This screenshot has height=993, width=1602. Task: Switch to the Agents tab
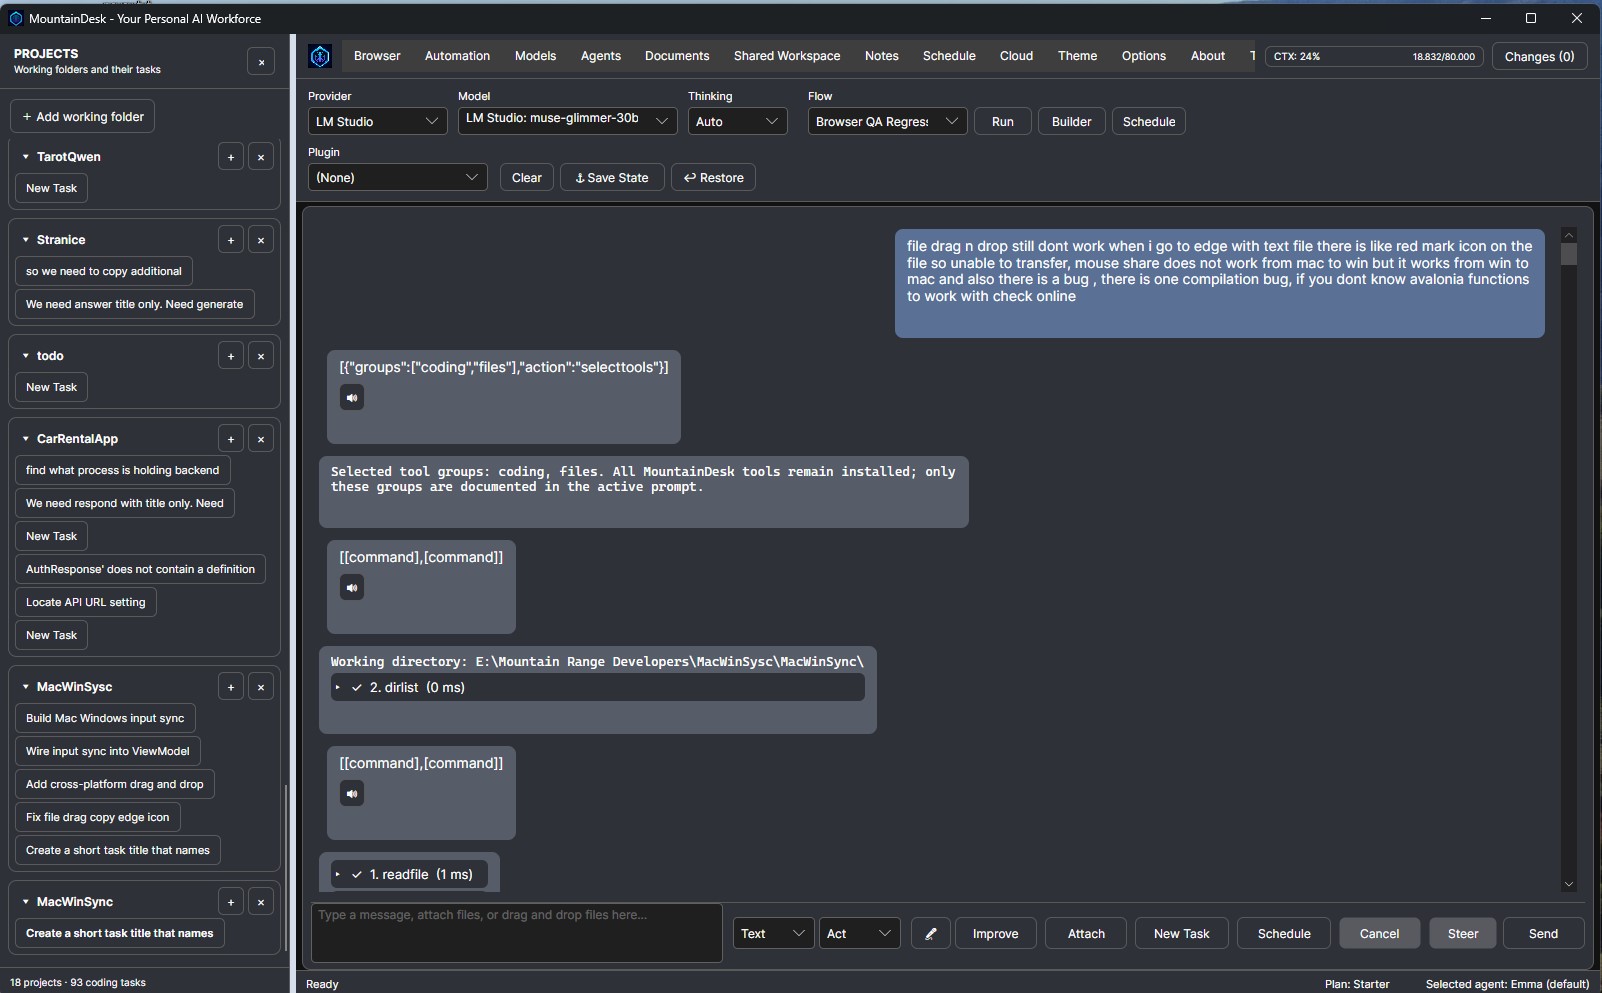[x=601, y=56]
